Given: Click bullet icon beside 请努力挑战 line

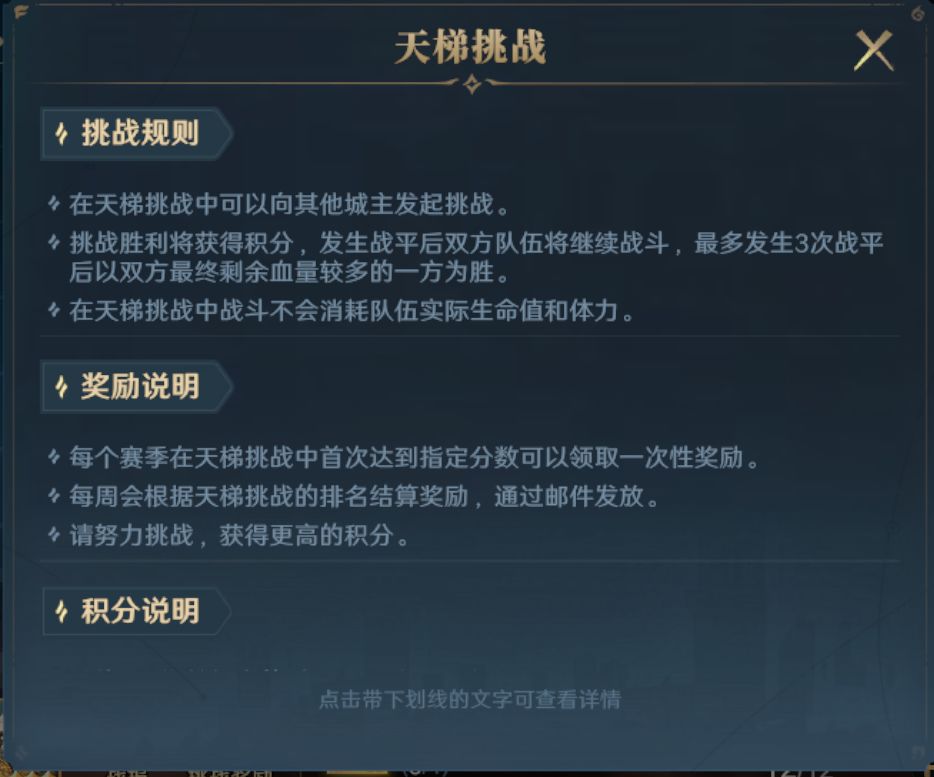Looking at the screenshot, I should [54, 534].
